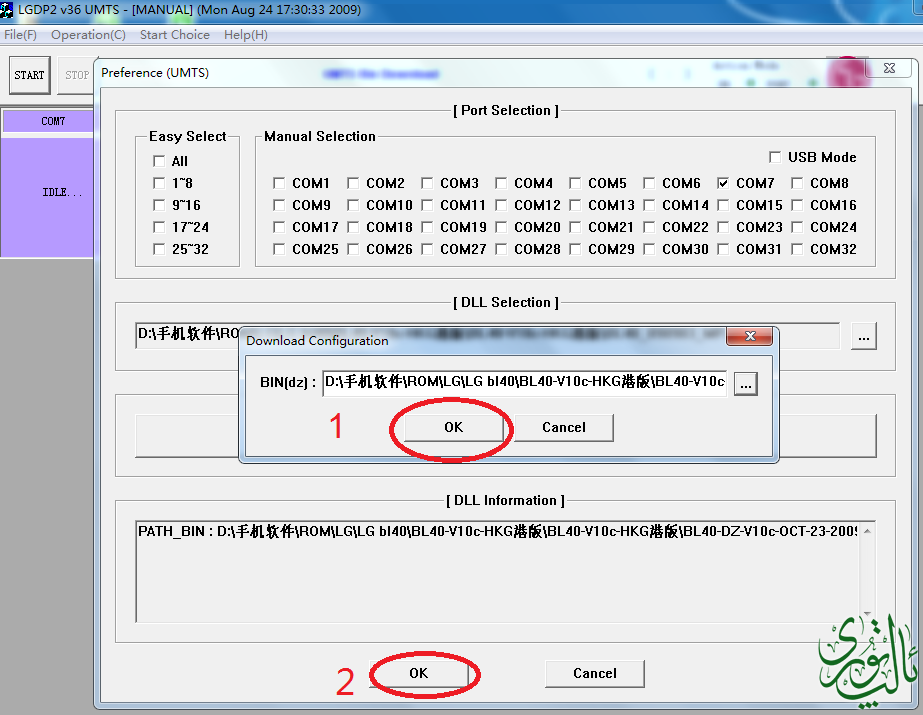Check the COM30 port checkbox
This screenshot has height=715, width=923.
(x=649, y=249)
